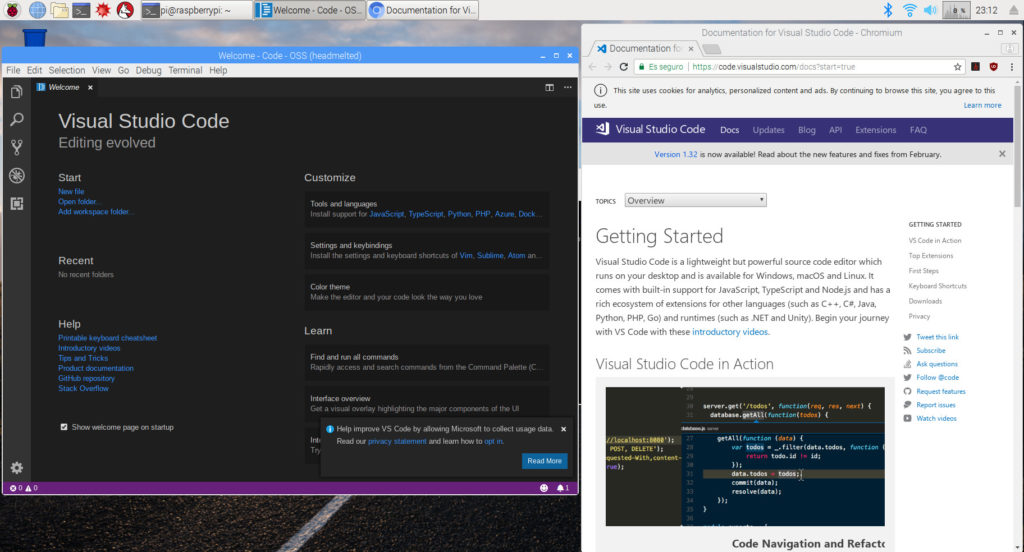Open the Chromium three-dot menu
Viewport: 1024px width, 552px height.
click(x=1012, y=67)
